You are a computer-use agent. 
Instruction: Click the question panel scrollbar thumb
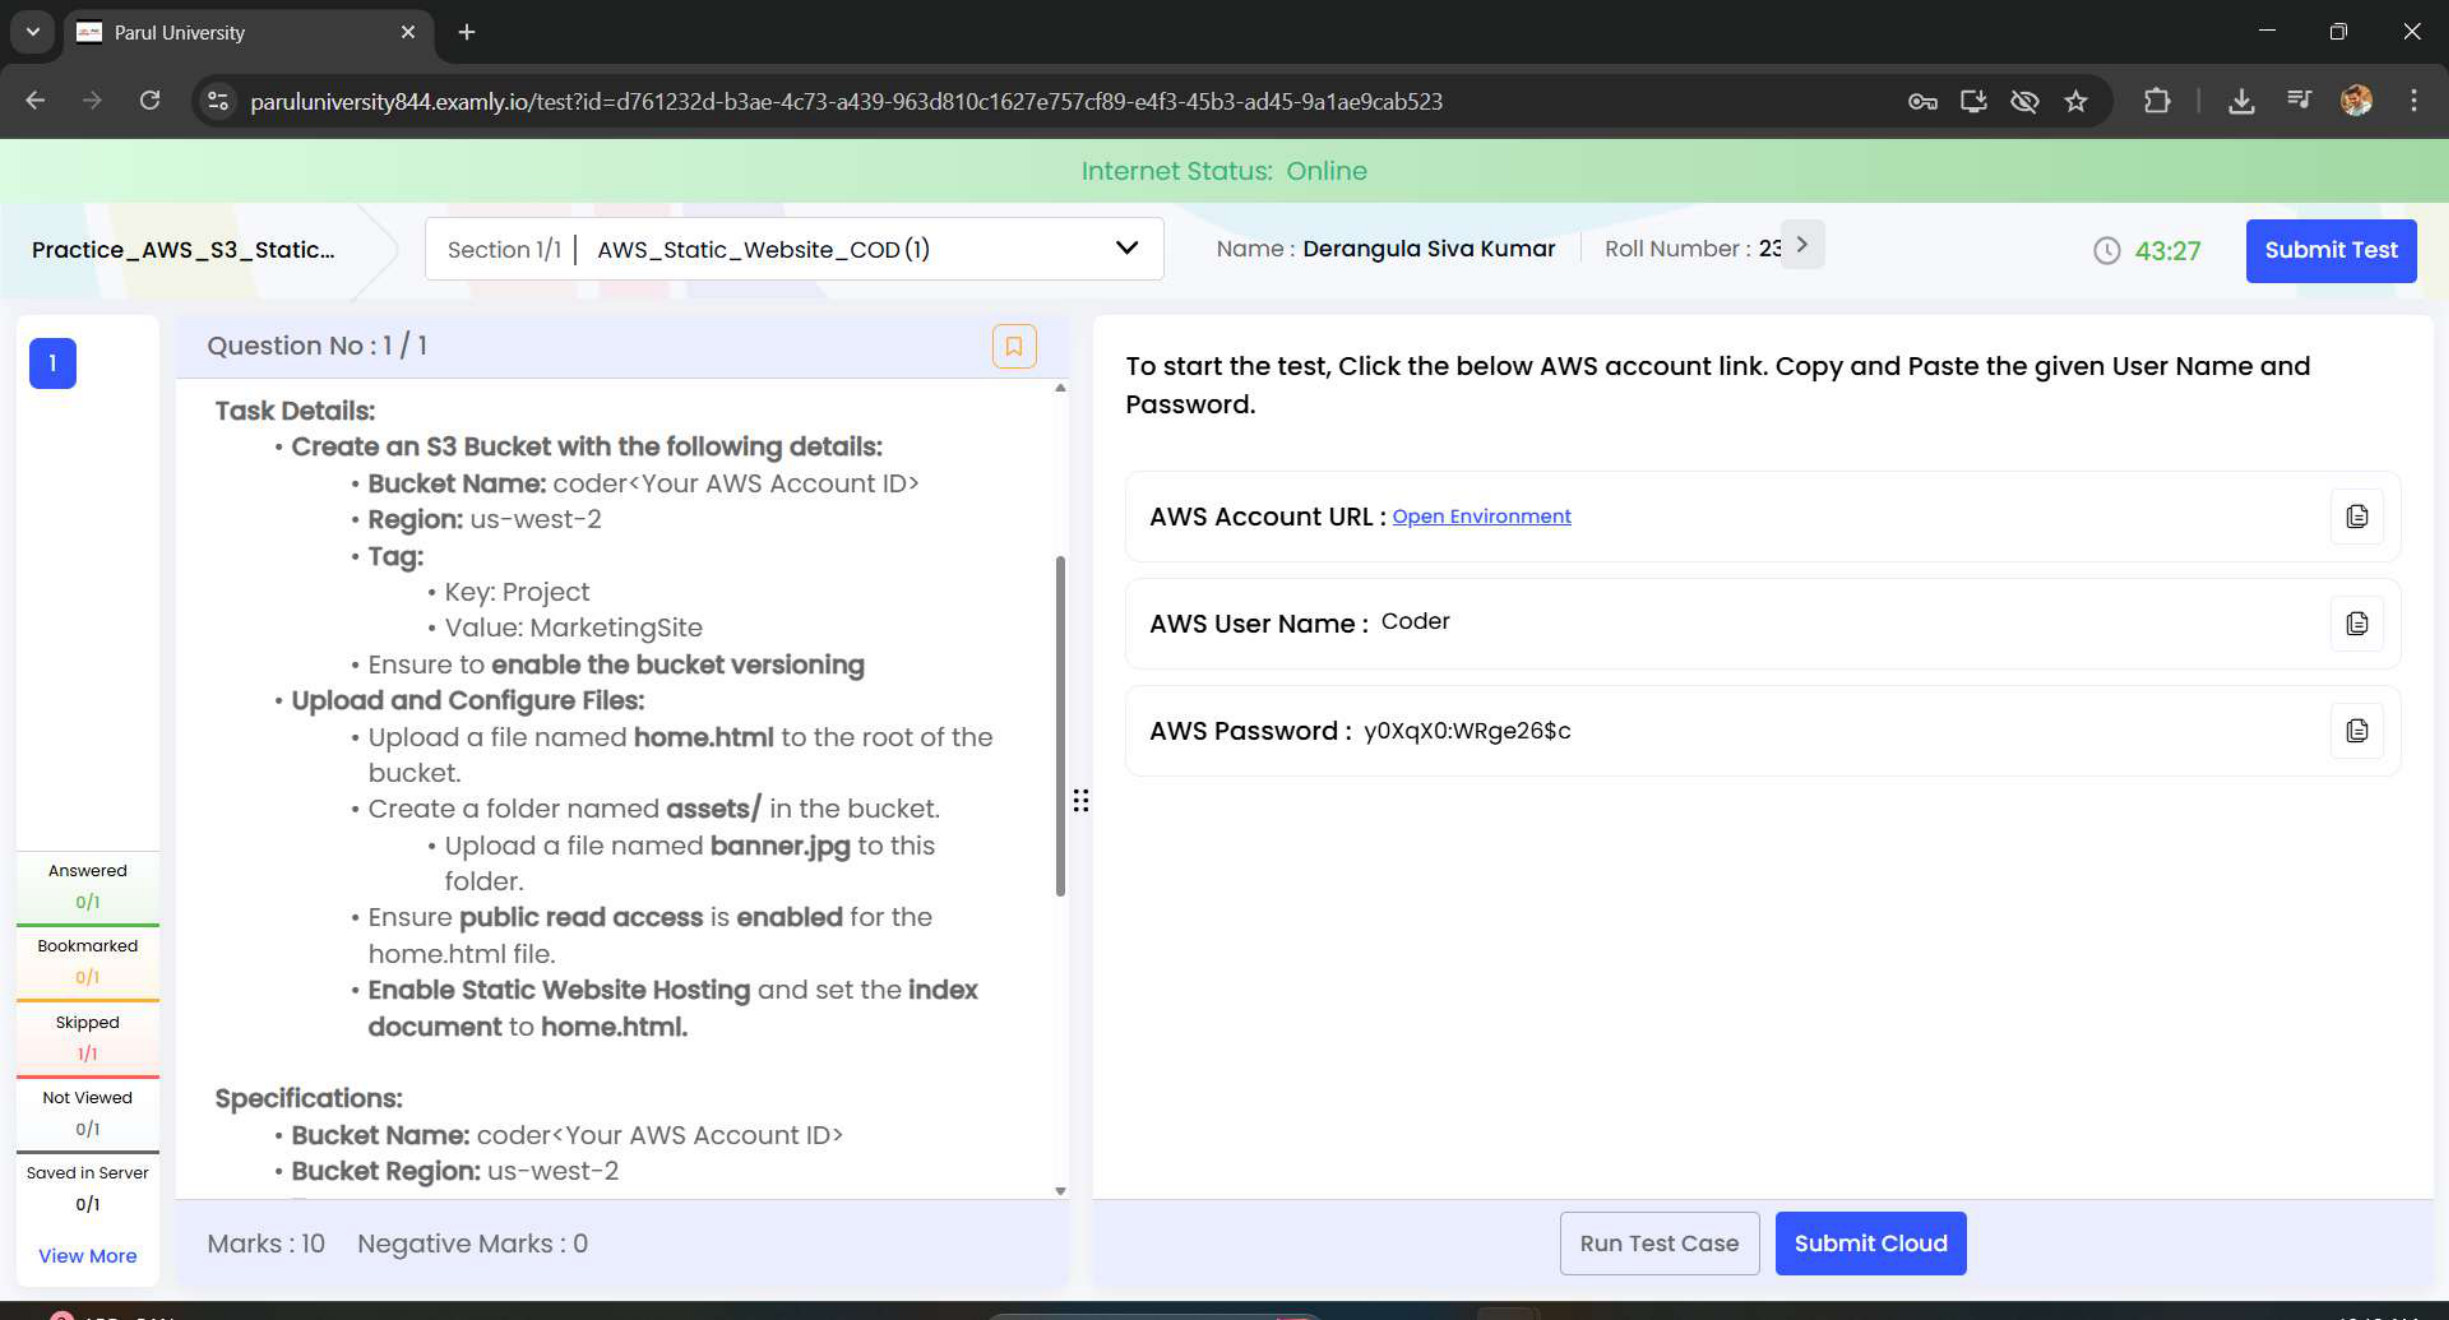click(x=1060, y=725)
